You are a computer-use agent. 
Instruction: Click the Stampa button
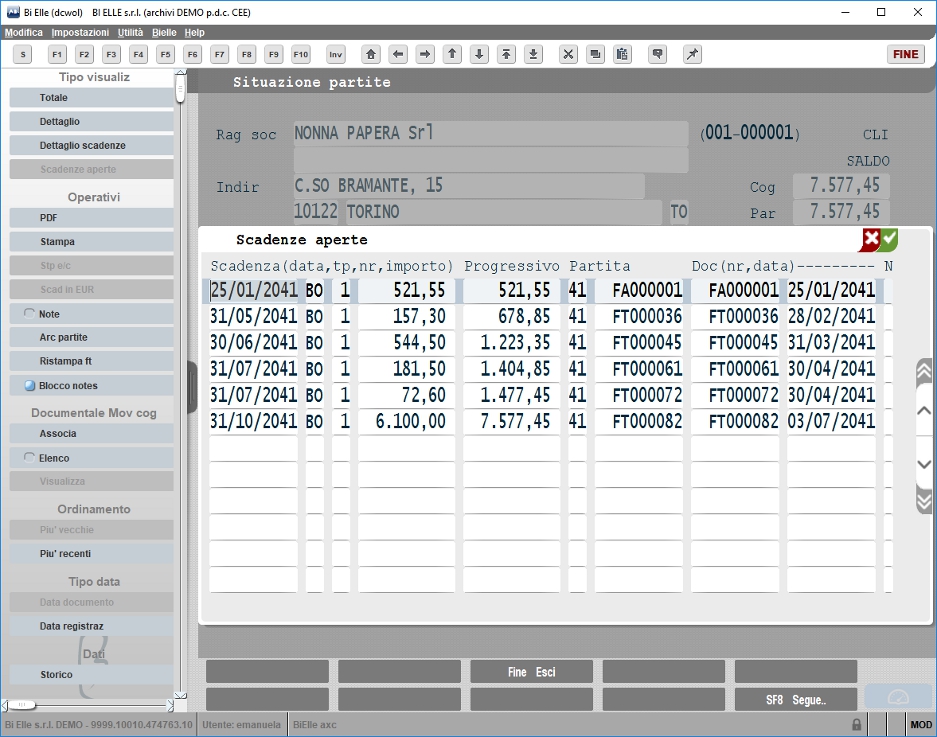click(x=91, y=241)
